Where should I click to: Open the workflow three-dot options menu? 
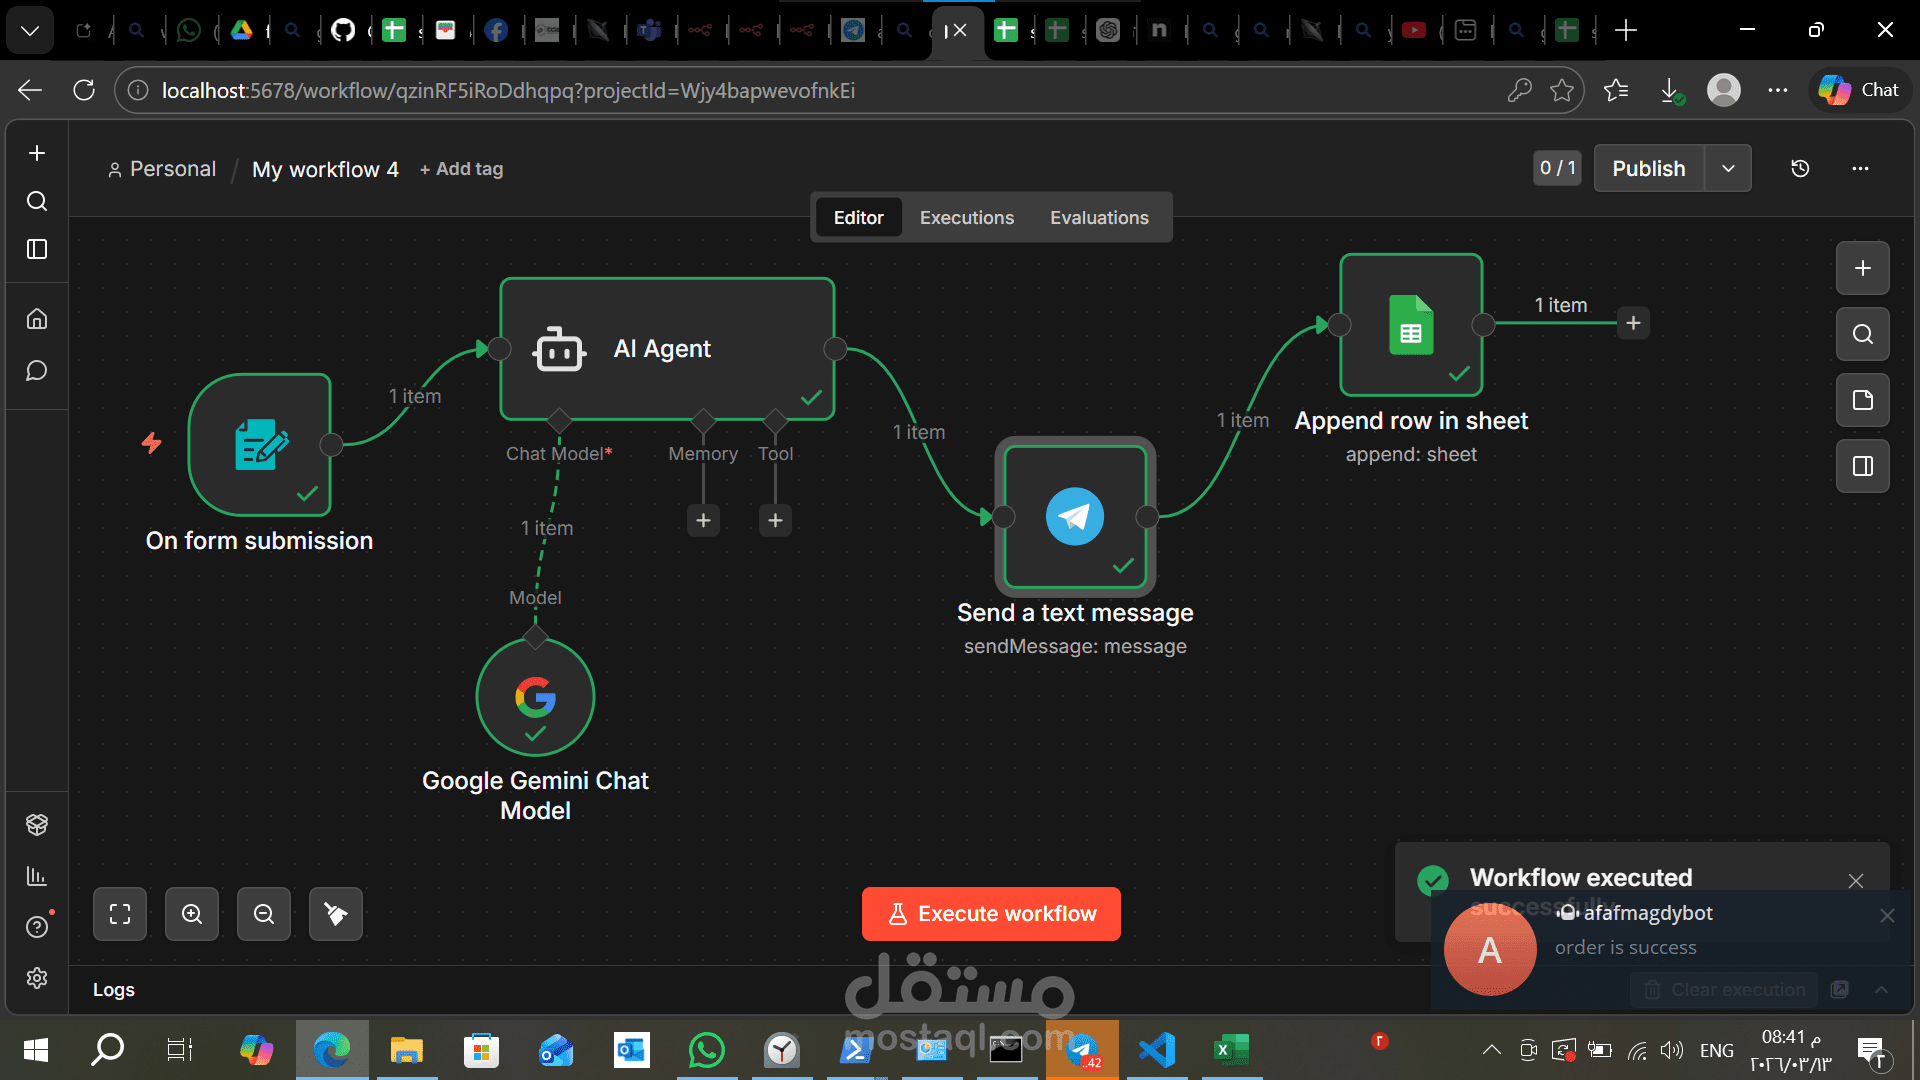1860,168
